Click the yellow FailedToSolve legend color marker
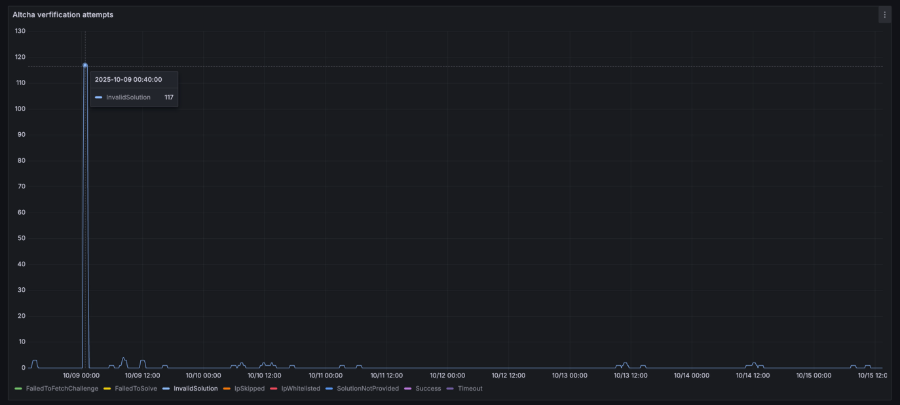The height and width of the screenshot is (405, 900). [107, 388]
